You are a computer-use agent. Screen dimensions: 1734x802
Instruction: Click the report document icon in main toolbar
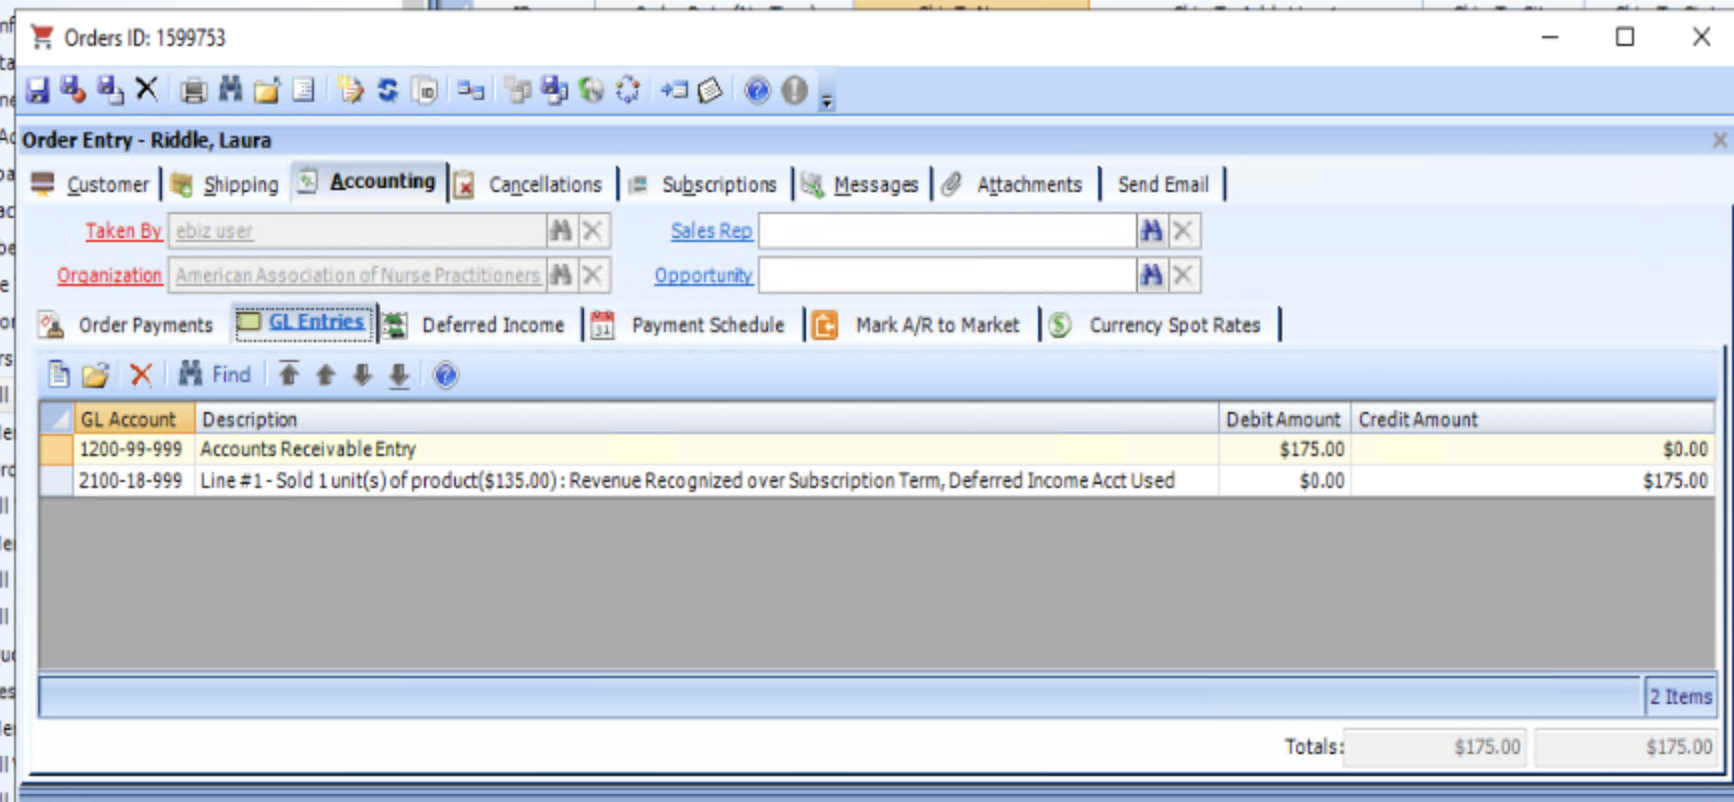(303, 90)
